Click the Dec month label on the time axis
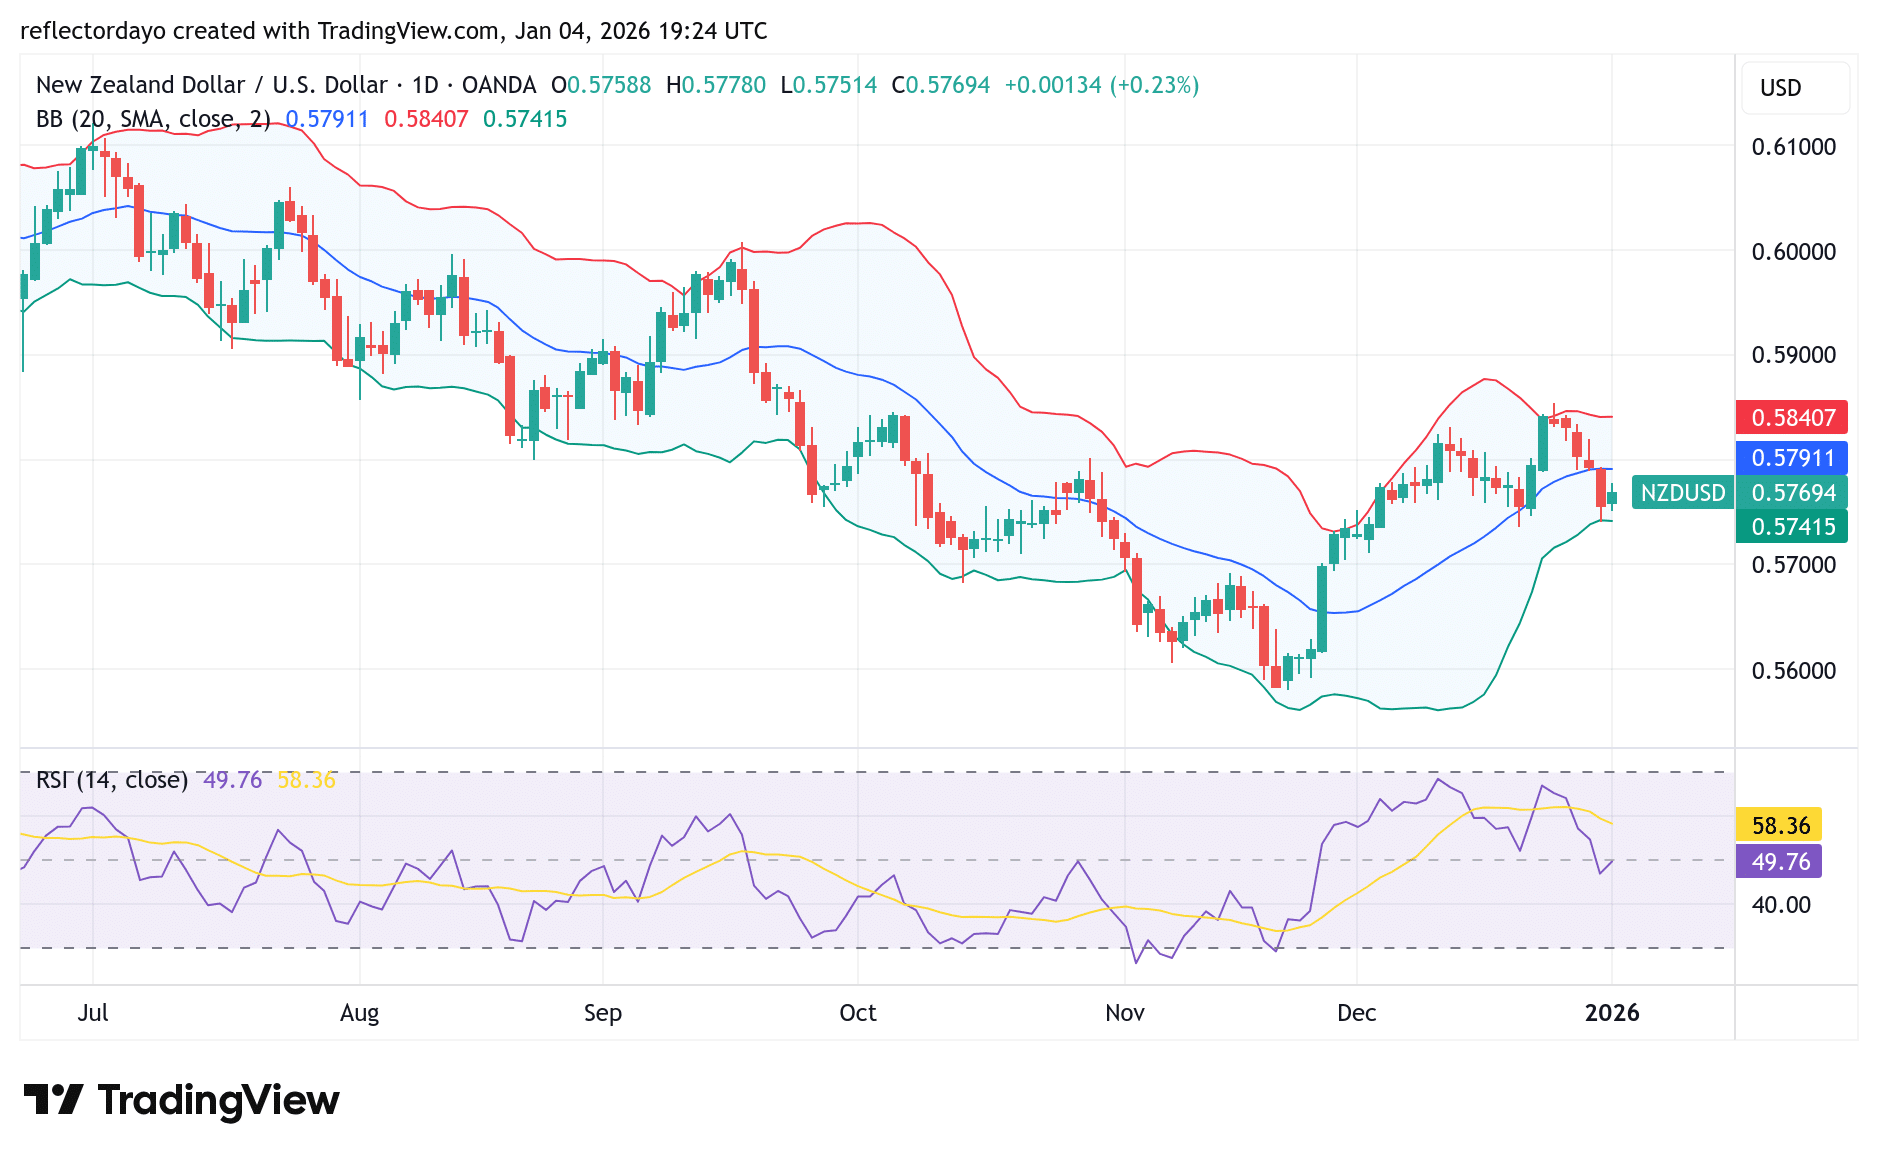1878x1160 pixels. click(x=1358, y=1012)
